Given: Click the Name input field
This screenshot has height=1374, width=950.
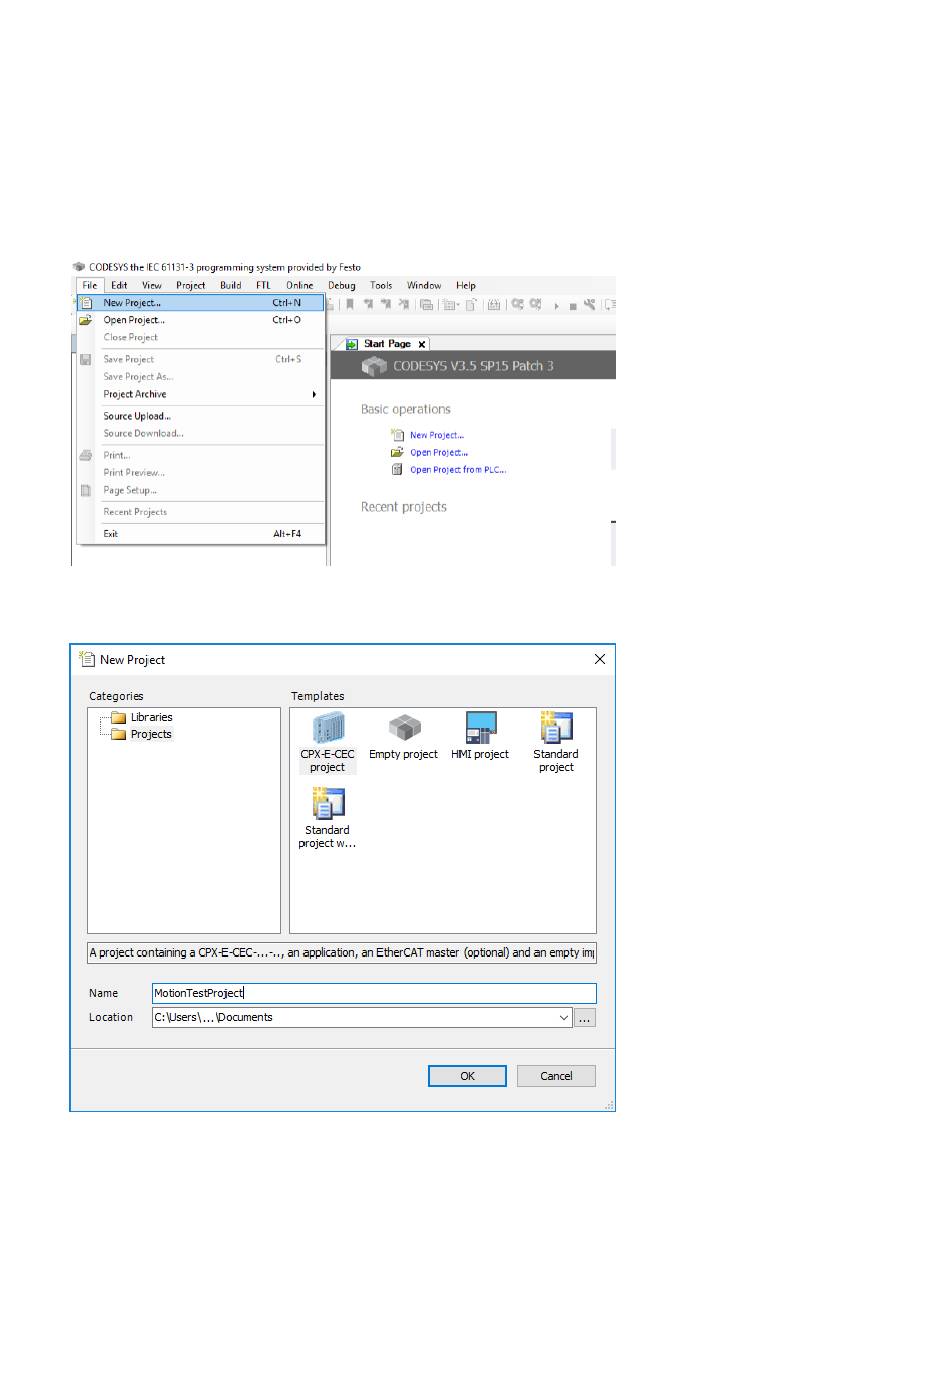Looking at the screenshot, I should coord(374,993).
